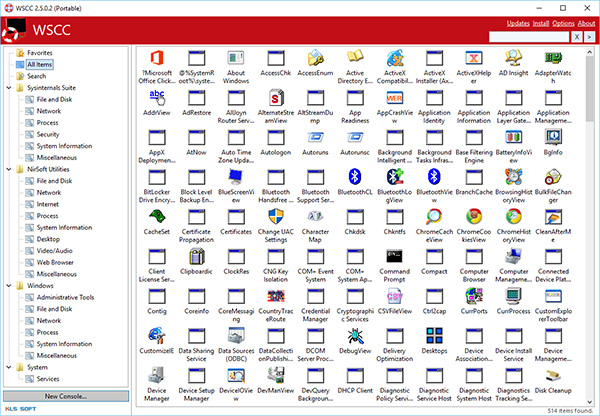Open the CustomizeIE icon
The height and width of the screenshot is (416, 600).
157,336
